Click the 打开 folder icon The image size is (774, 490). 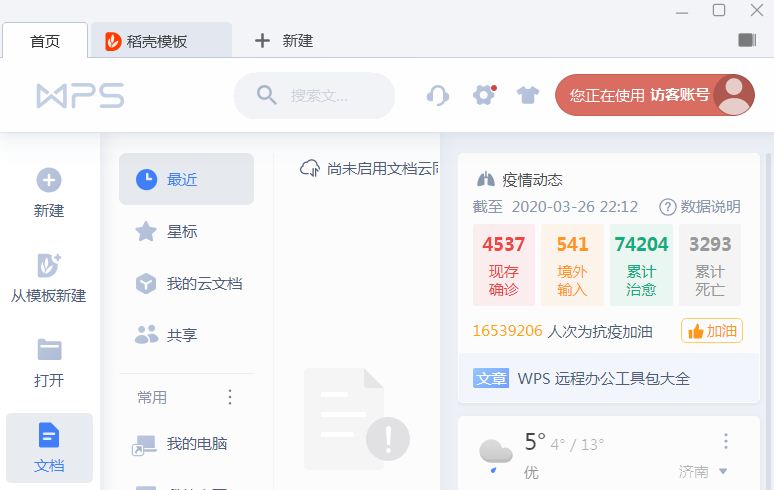click(x=49, y=349)
